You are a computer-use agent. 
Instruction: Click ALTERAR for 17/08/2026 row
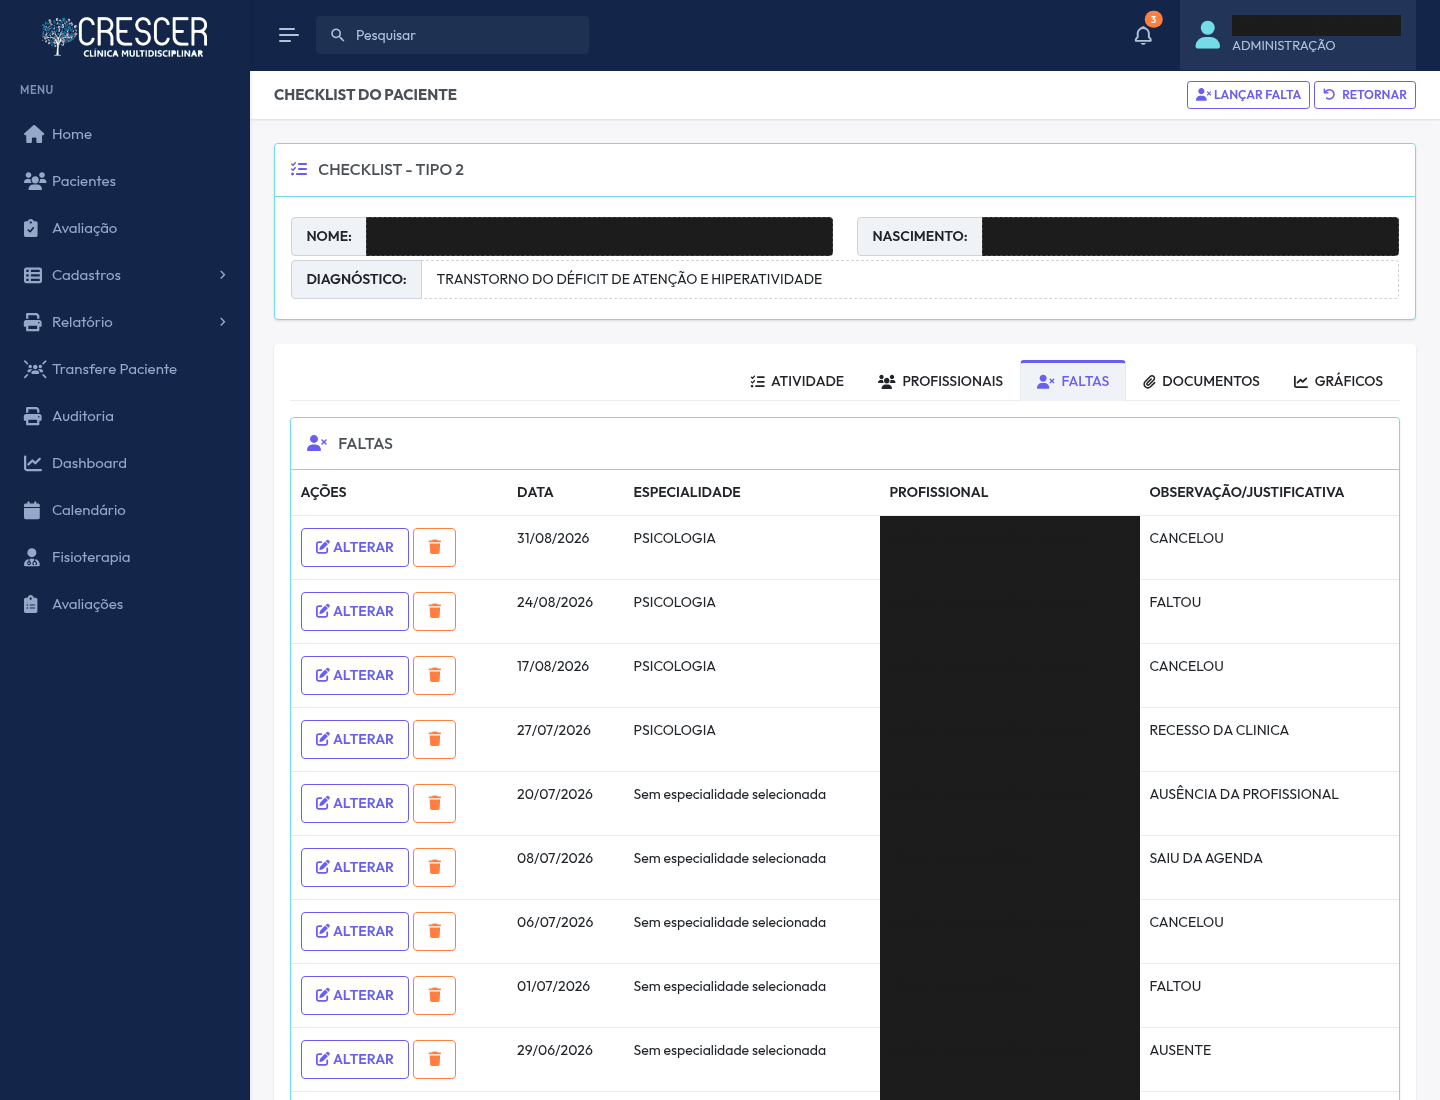pyautogui.click(x=355, y=675)
